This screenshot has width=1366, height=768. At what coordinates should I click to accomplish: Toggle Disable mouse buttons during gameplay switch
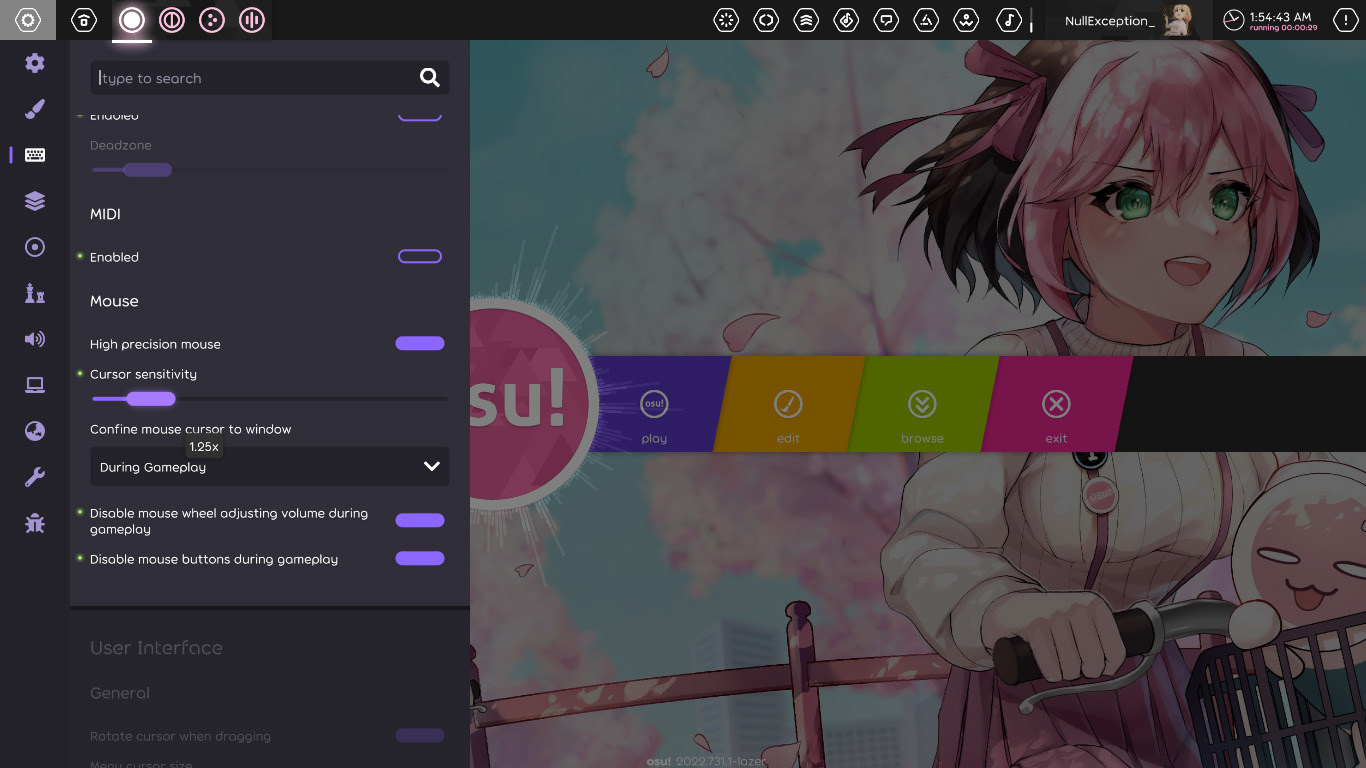pos(420,558)
